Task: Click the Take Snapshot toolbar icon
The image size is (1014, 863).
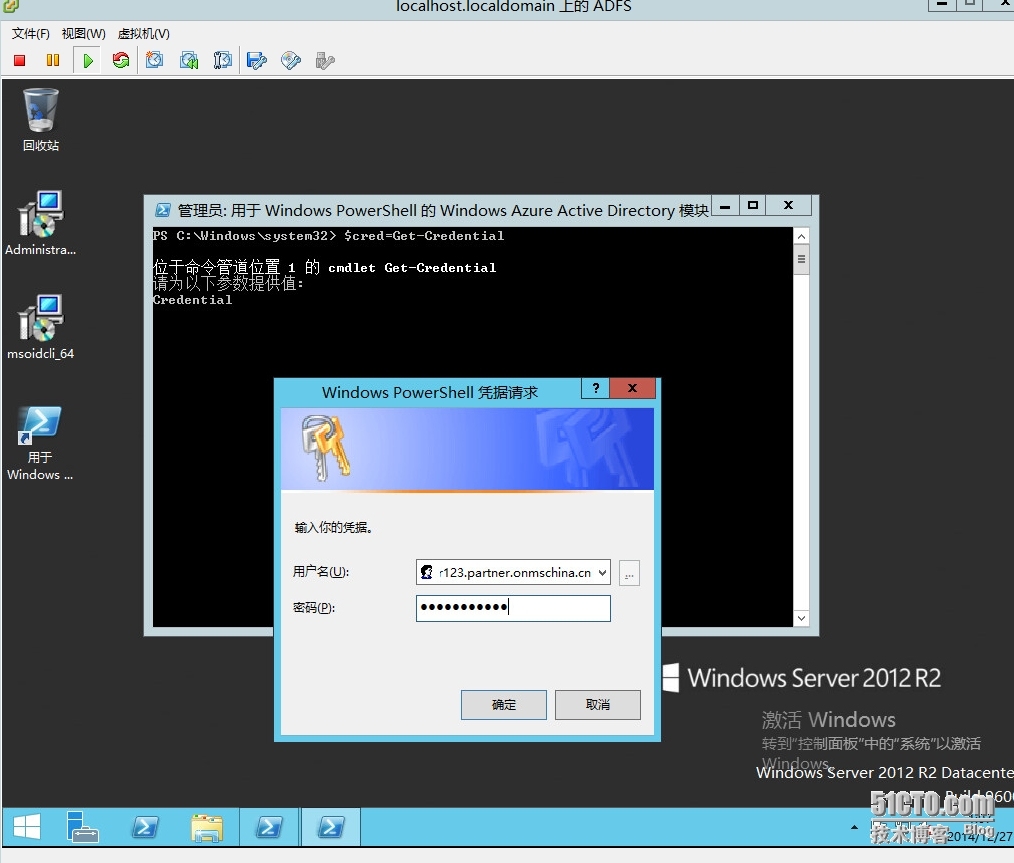Action: (x=155, y=61)
